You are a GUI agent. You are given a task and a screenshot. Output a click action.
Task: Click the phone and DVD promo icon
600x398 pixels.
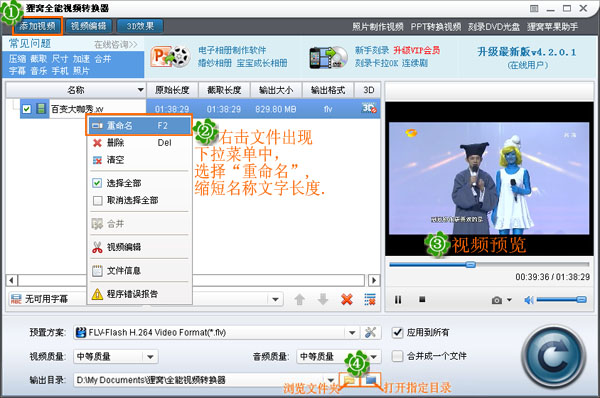pos(329,57)
